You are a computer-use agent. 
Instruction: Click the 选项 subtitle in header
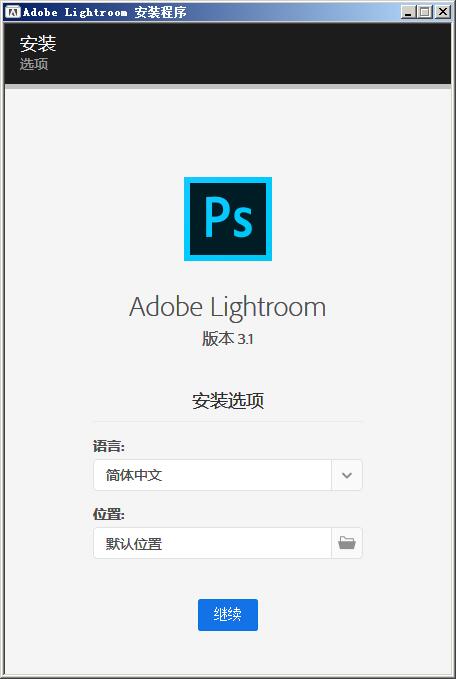coord(34,65)
